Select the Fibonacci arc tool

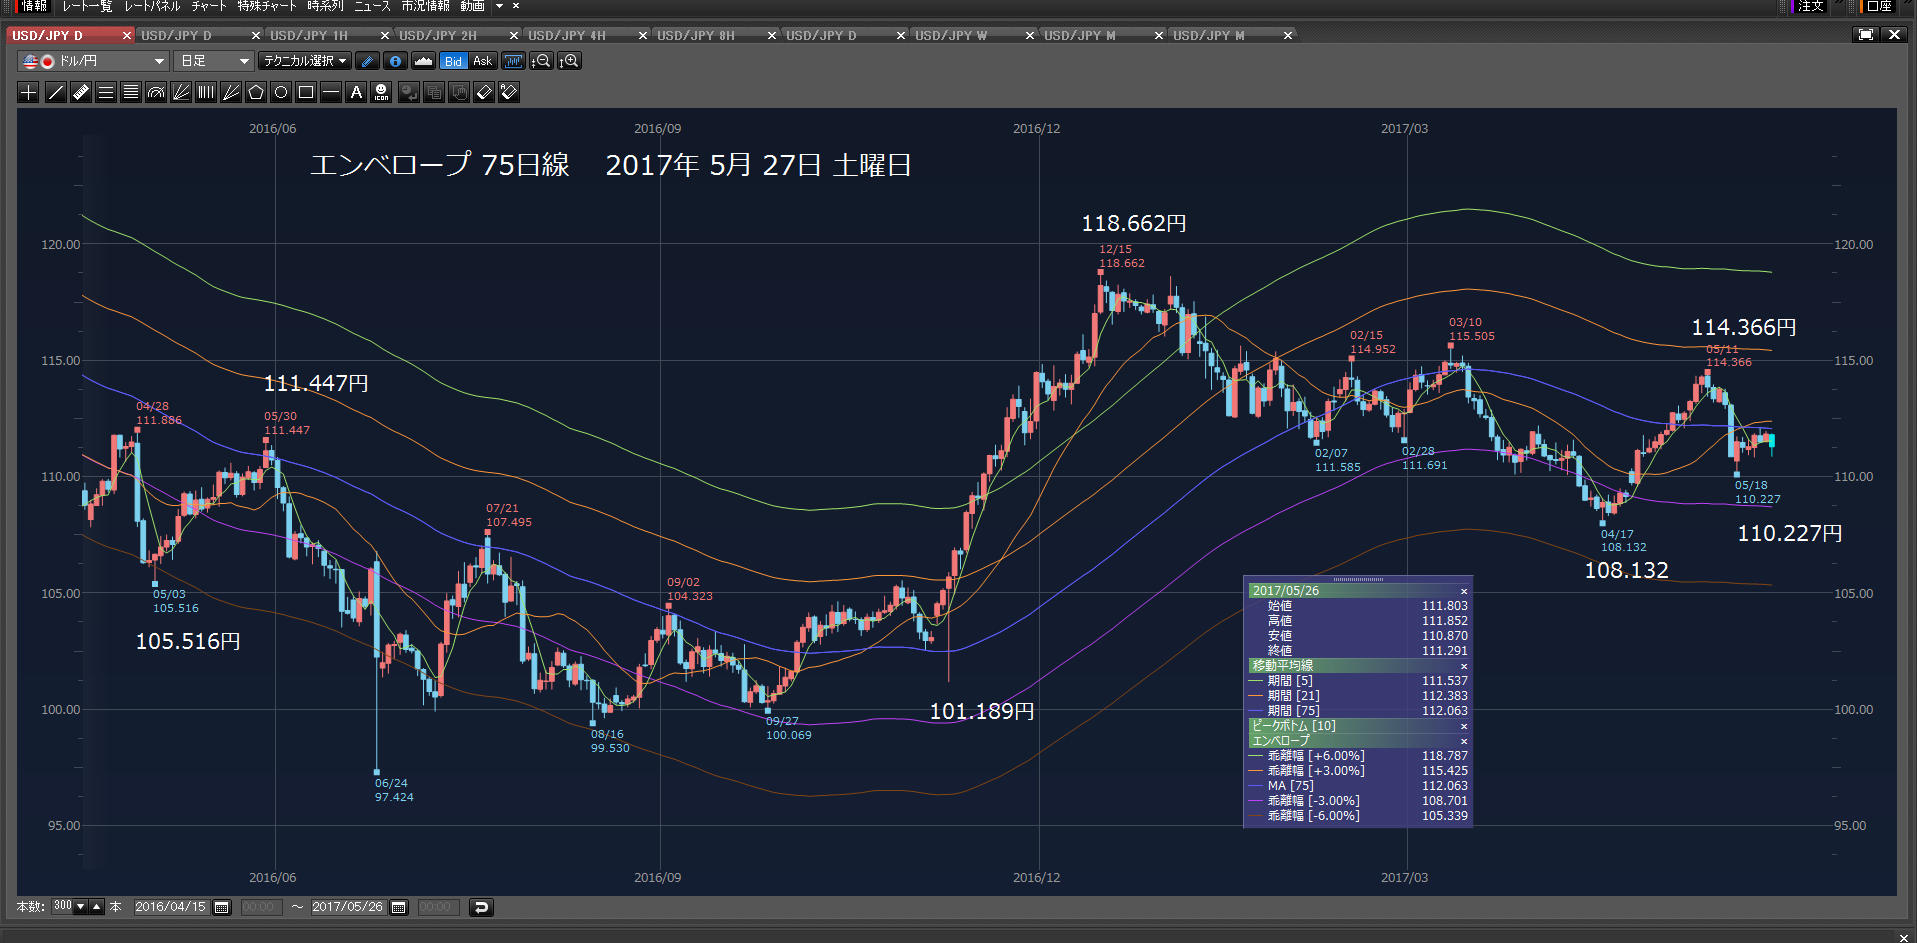[156, 92]
